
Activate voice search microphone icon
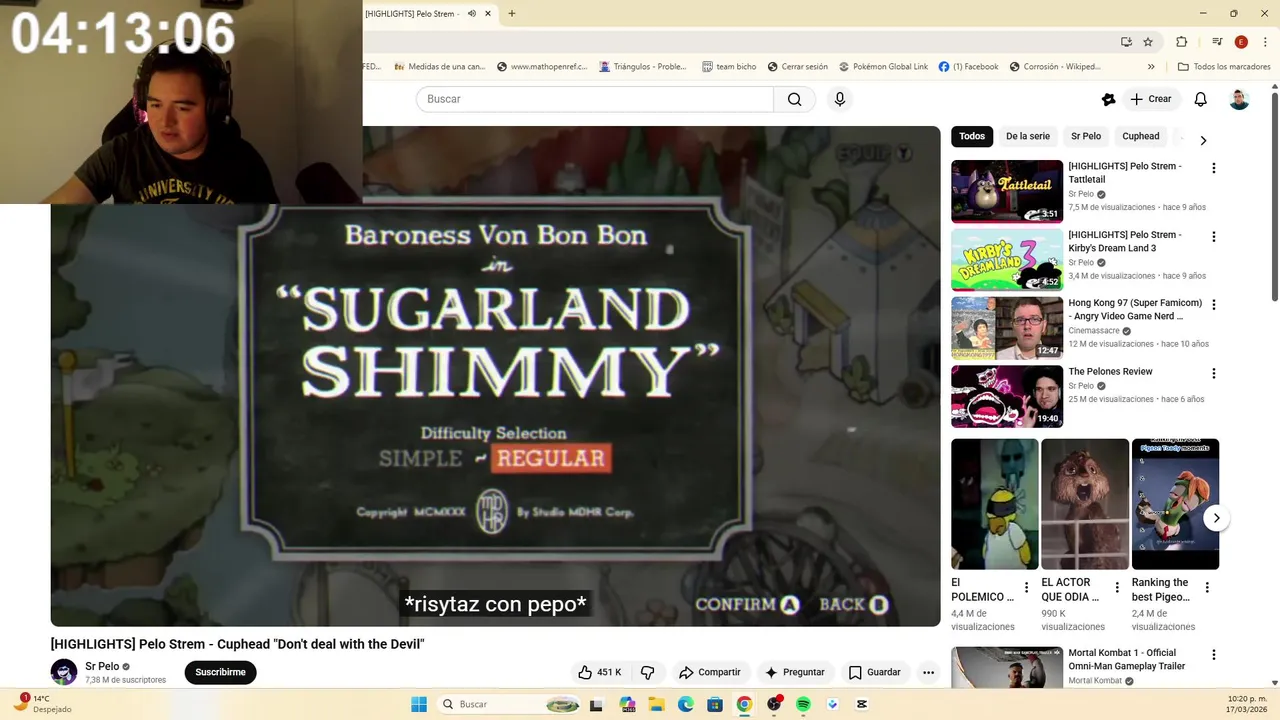tap(840, 99)
